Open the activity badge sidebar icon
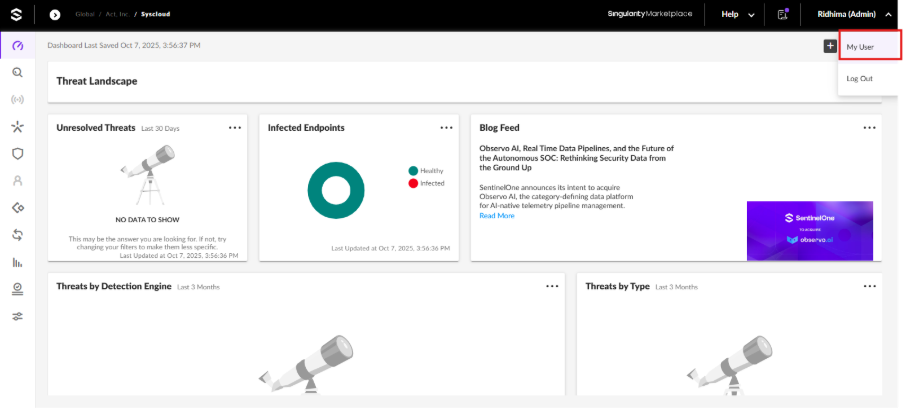The height and width of the screenshot is (408, 903). (17, 289)
